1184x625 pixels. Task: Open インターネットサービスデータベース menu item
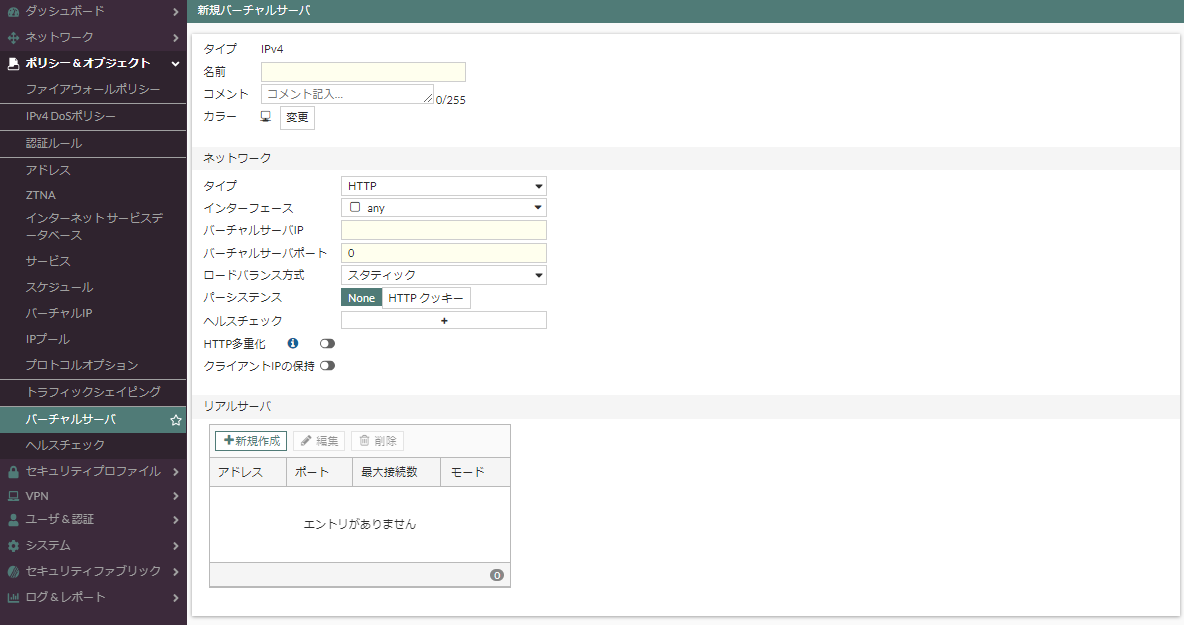click(x=93, y=226)
